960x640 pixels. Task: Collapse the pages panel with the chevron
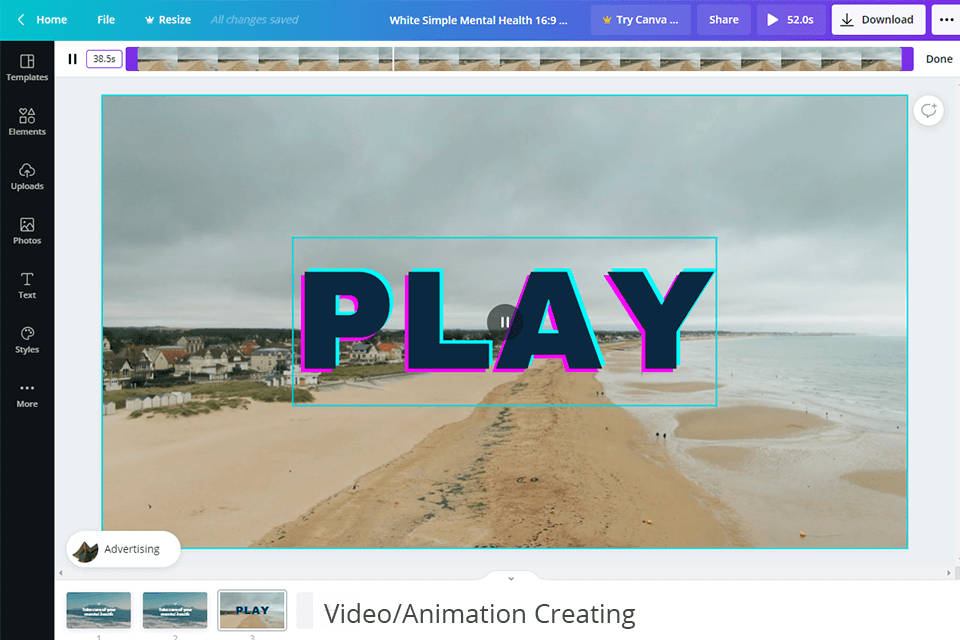pyautogui.click(x=511, y=578)
